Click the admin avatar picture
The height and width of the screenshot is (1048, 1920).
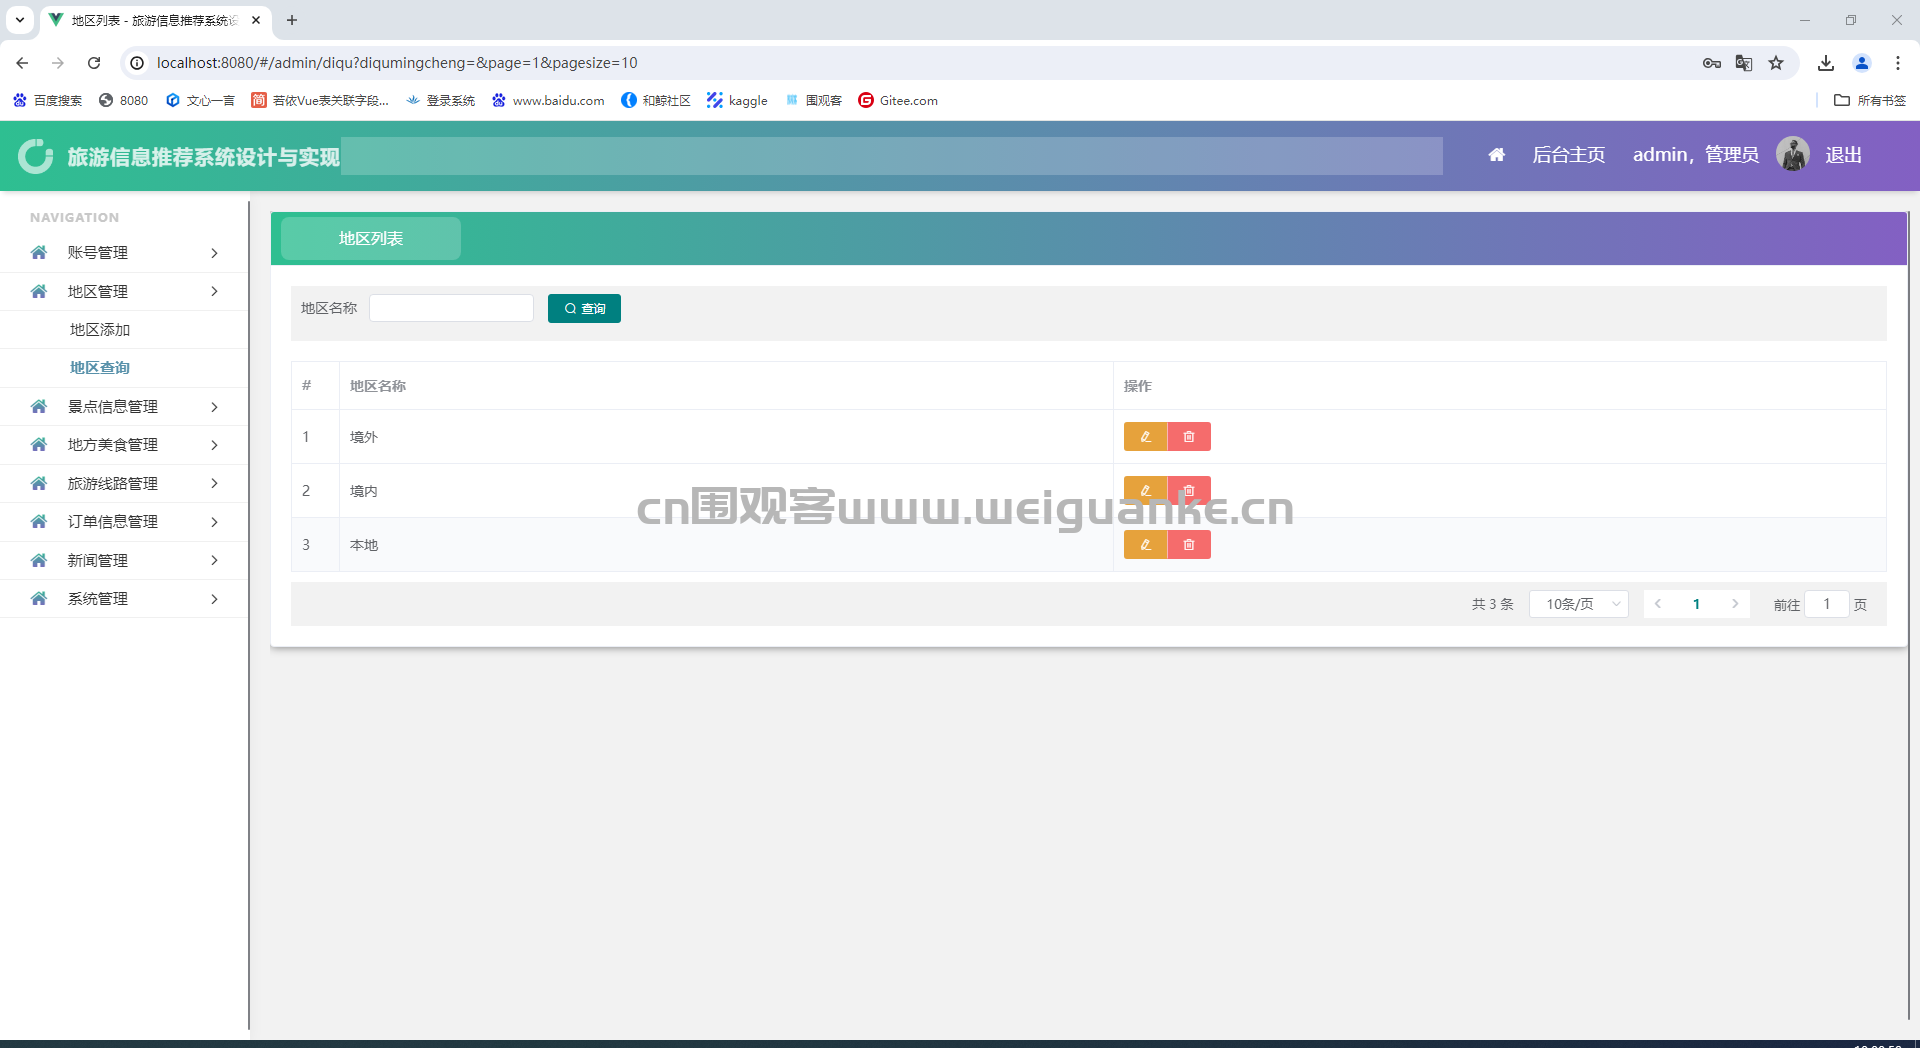click(x=1793, y=154)
